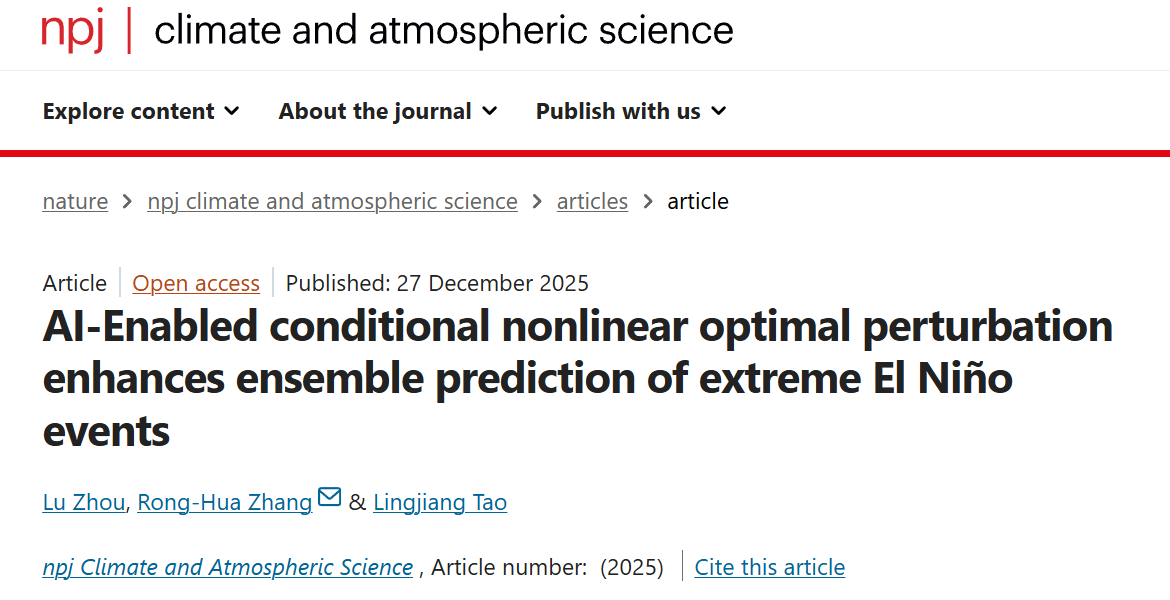View author Lu Zhou's profile
This screenshot has width=1170, height=600.
pyautogui.click(x=84, y=502)
